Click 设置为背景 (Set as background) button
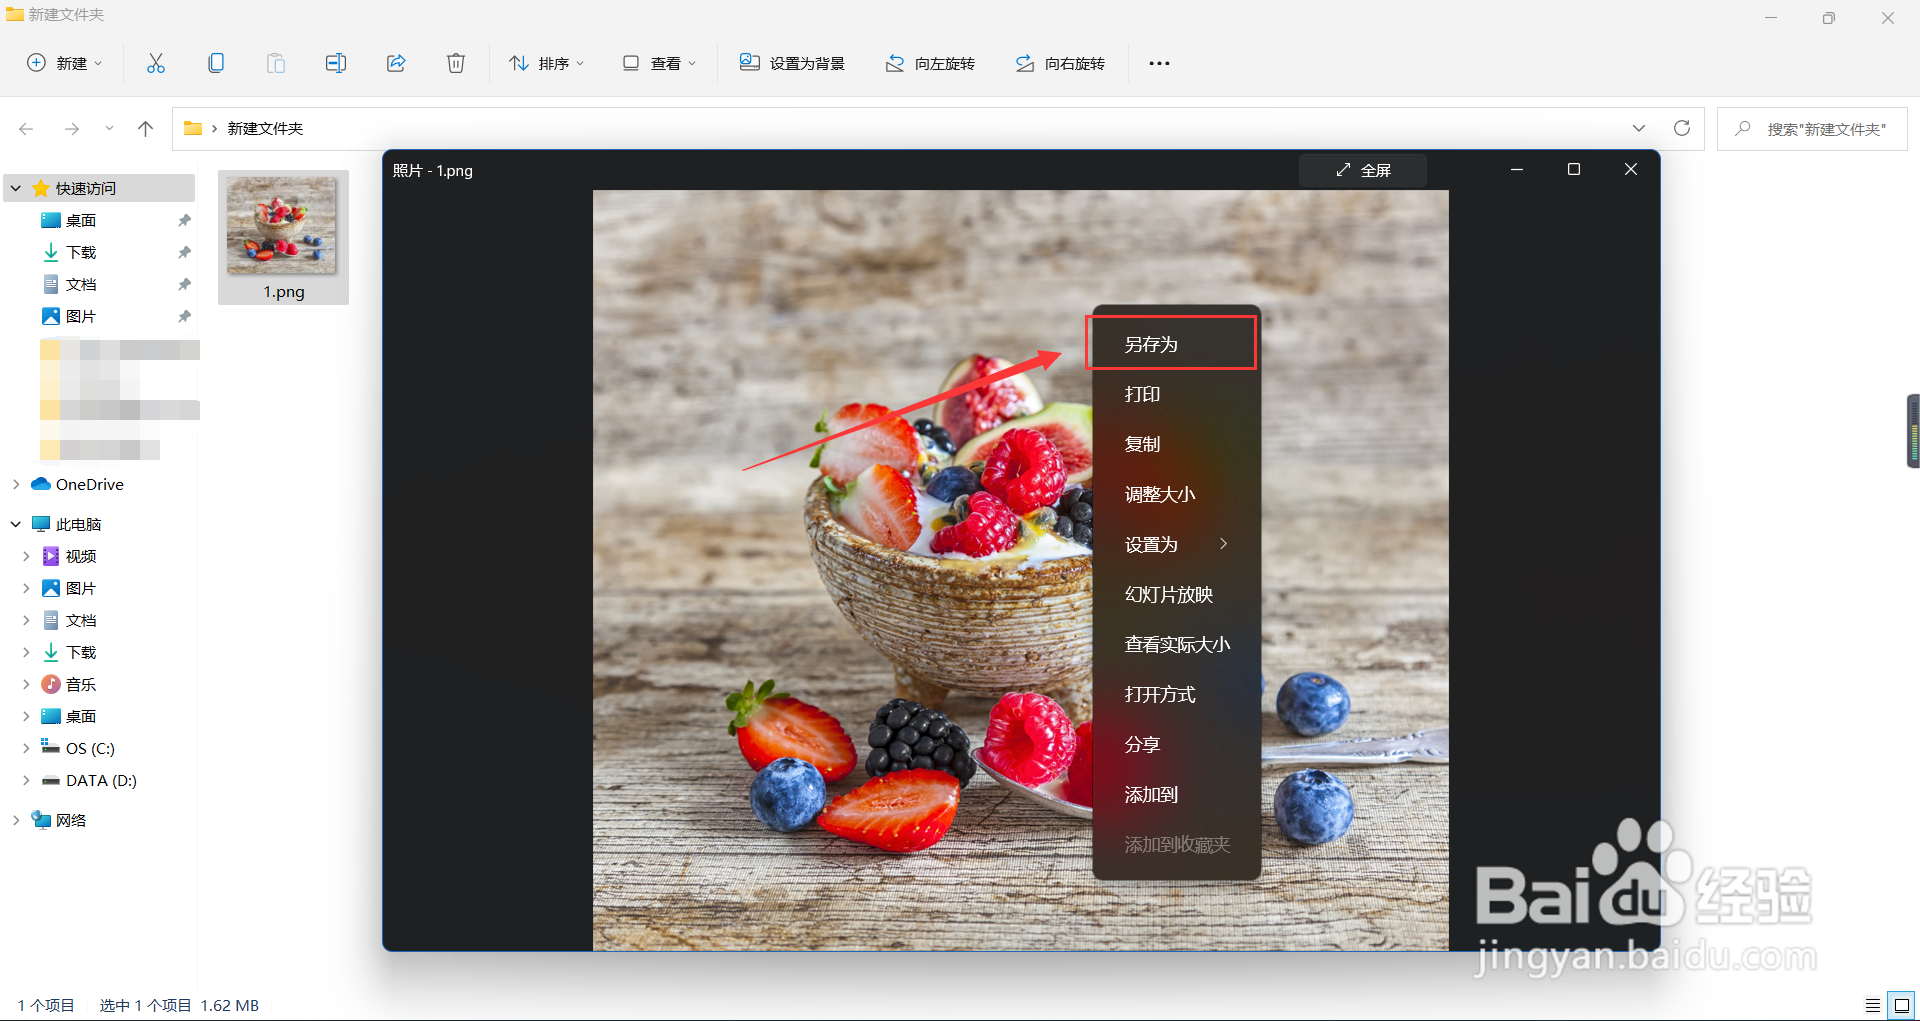The height and width of the screenshot is (1021, 1920). [792, 63]
